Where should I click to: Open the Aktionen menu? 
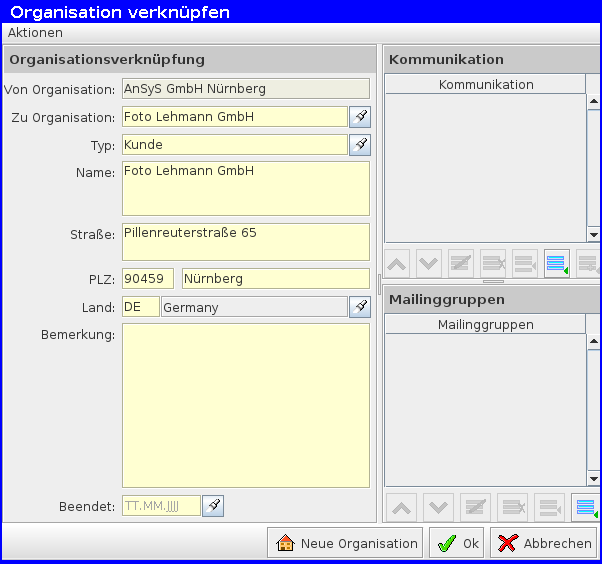click(x=35, y=33)
